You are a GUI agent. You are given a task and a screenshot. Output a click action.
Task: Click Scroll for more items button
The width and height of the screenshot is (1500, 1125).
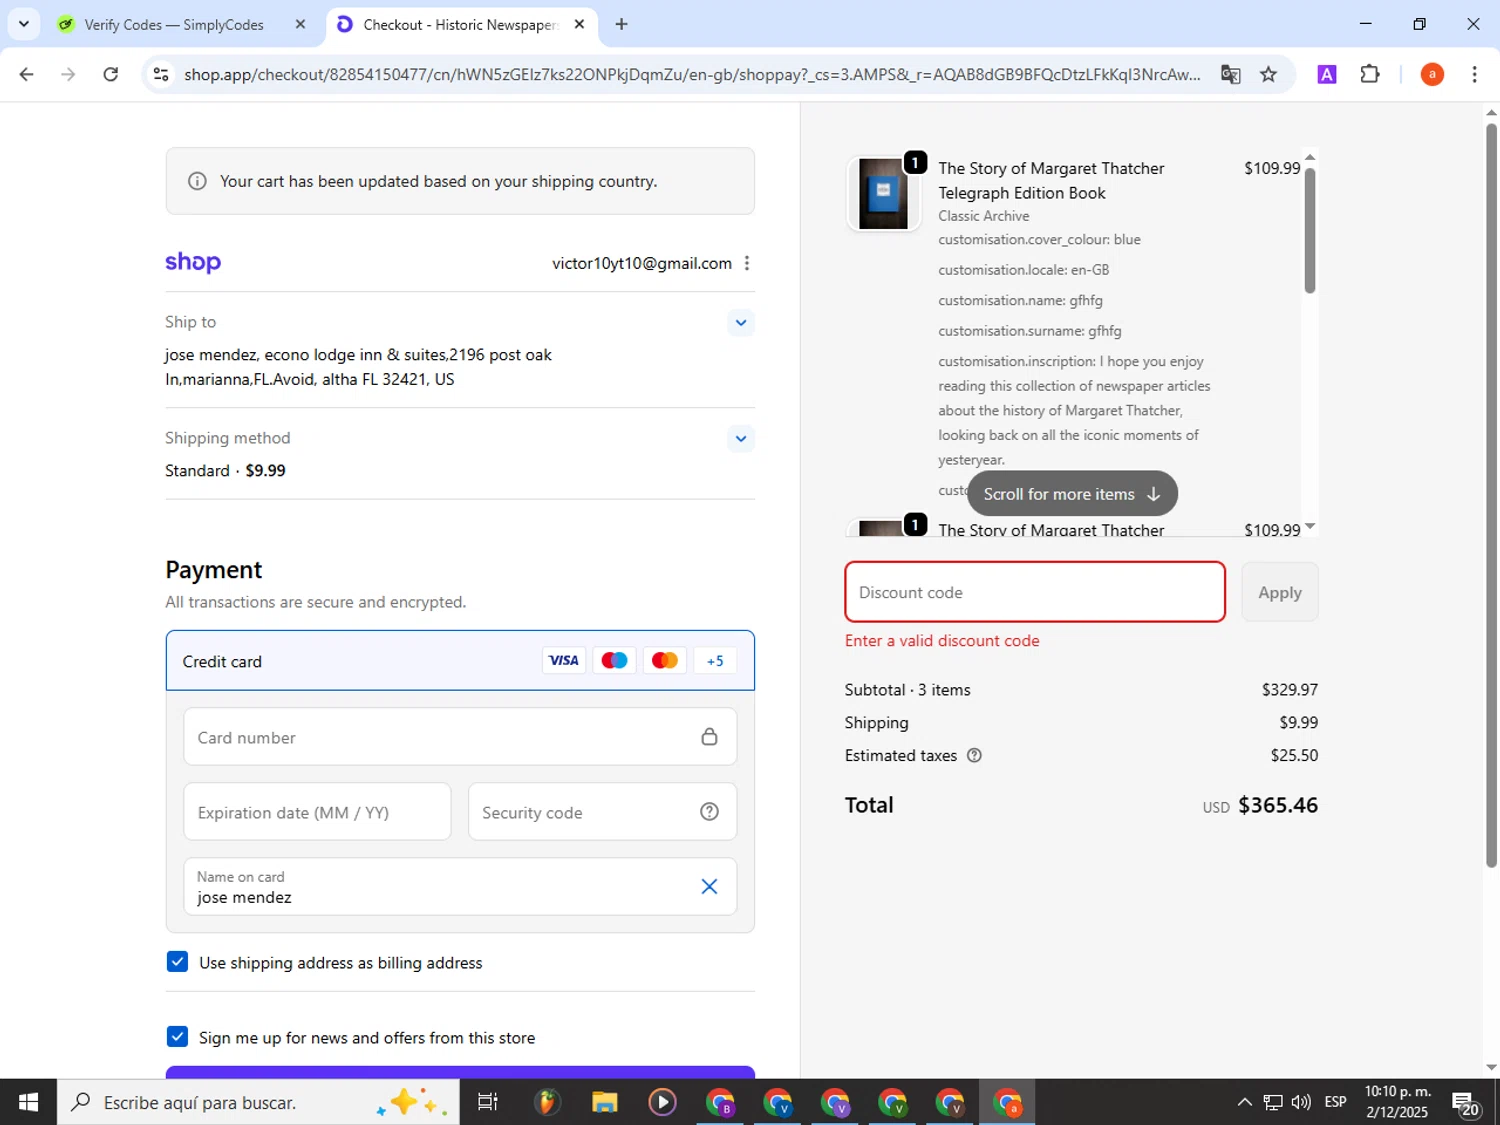pos(1071,494)
